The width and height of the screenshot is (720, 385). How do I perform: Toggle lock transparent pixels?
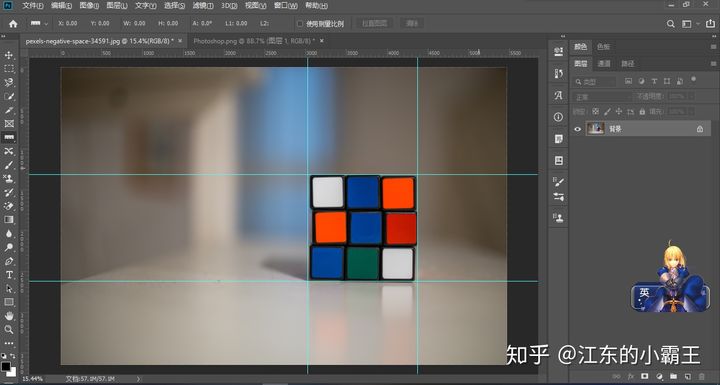596,111
